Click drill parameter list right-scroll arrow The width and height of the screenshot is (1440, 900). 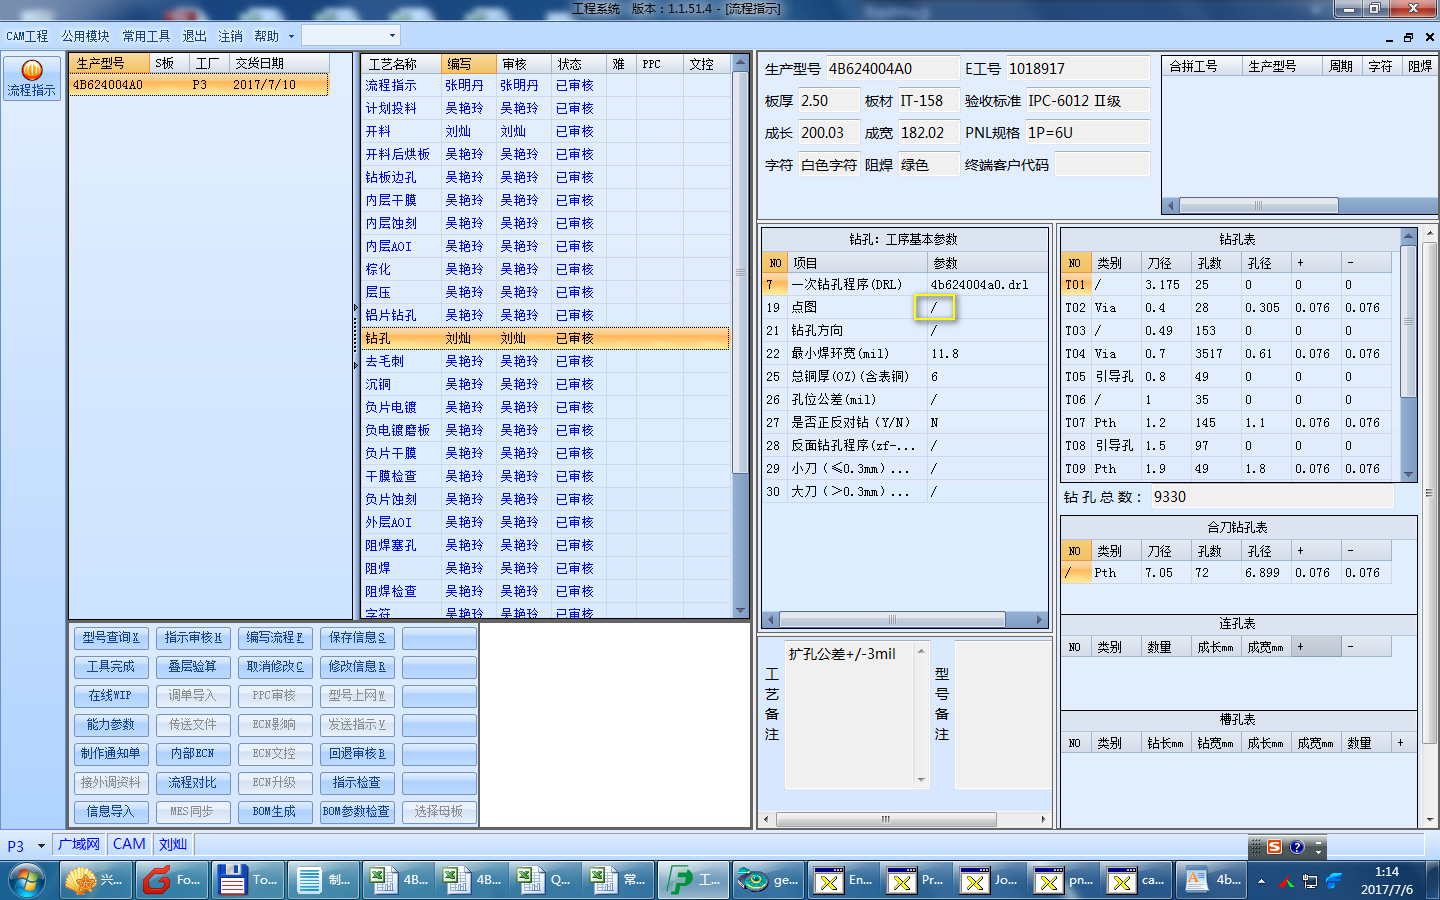pos(1039,620)
